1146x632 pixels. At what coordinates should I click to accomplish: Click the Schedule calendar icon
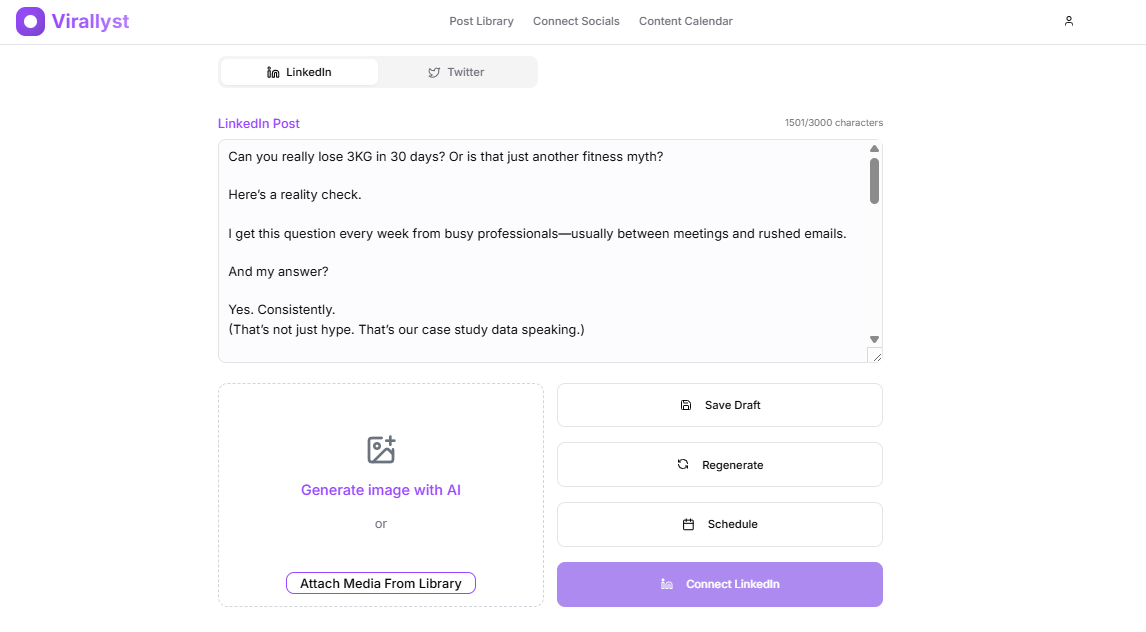pos(688,524)
